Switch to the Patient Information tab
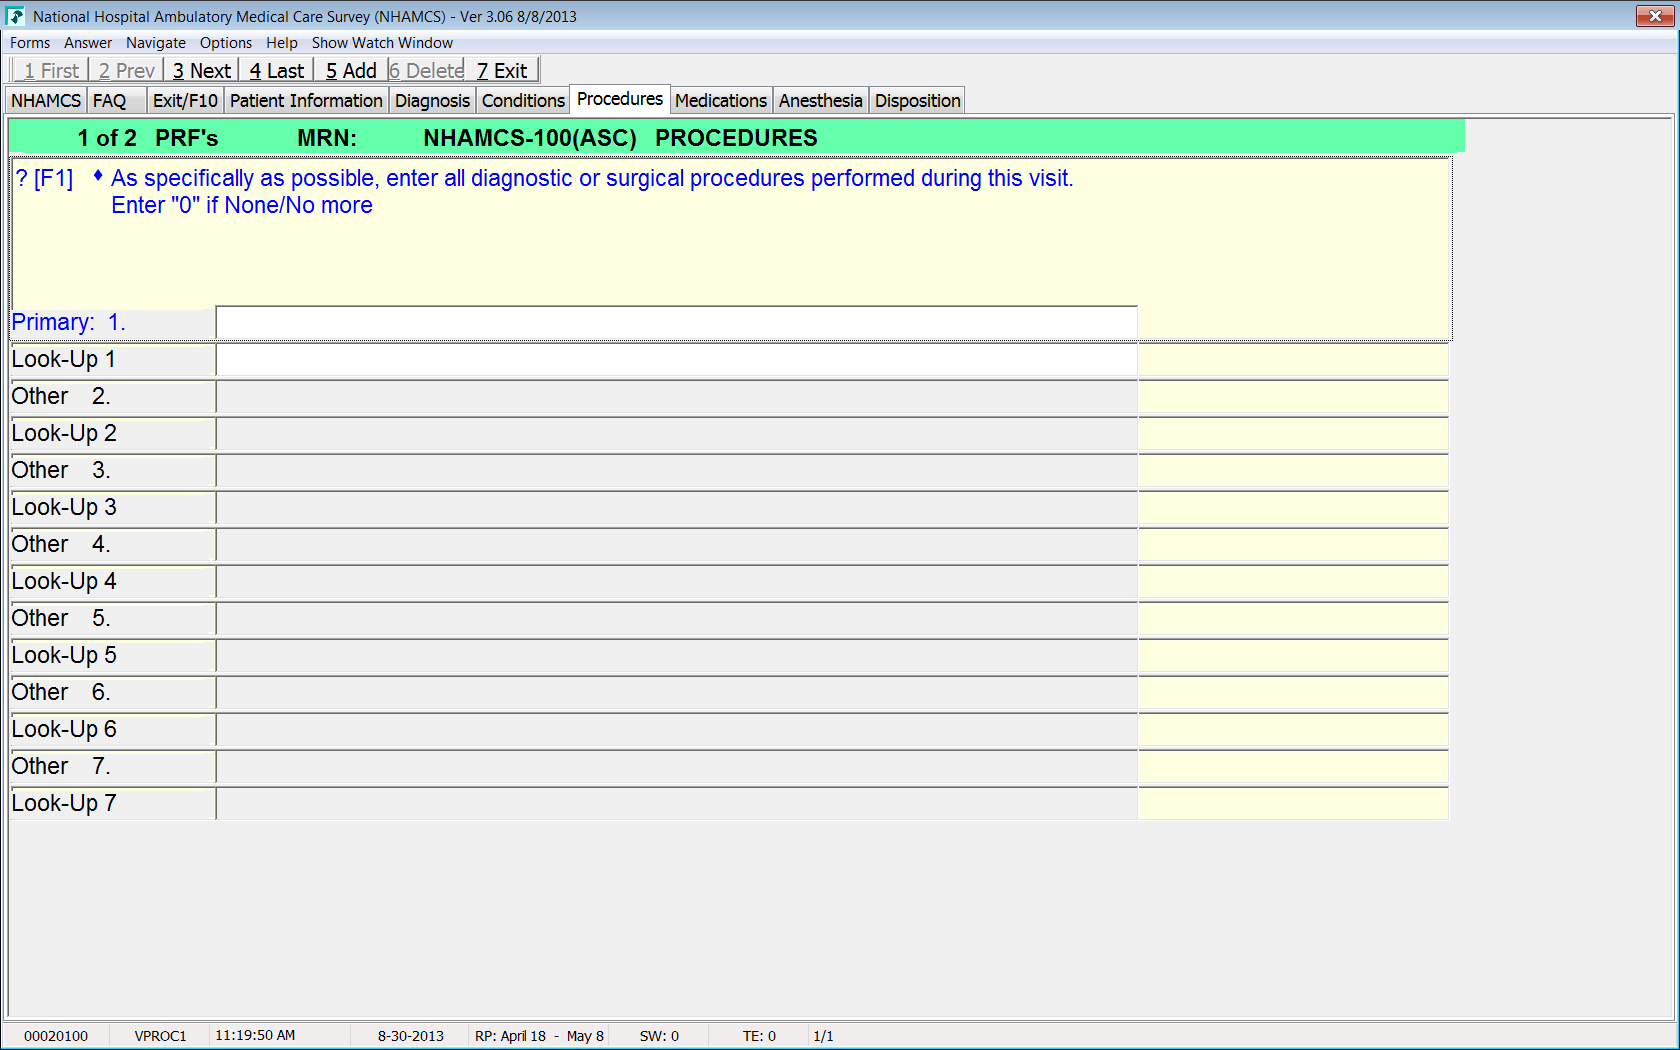The image size is (1680, 1050). click(x=306, y=101)
